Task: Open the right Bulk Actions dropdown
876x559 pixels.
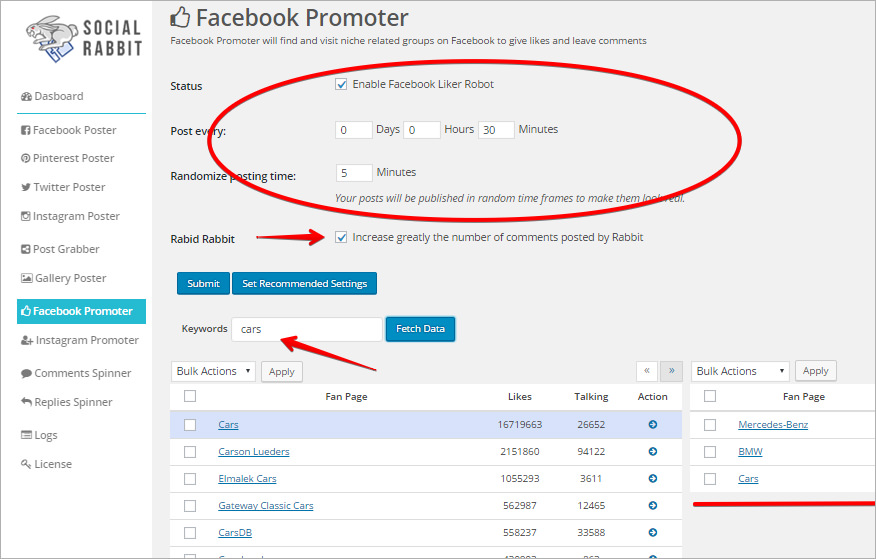Action: tap(740, 371)
